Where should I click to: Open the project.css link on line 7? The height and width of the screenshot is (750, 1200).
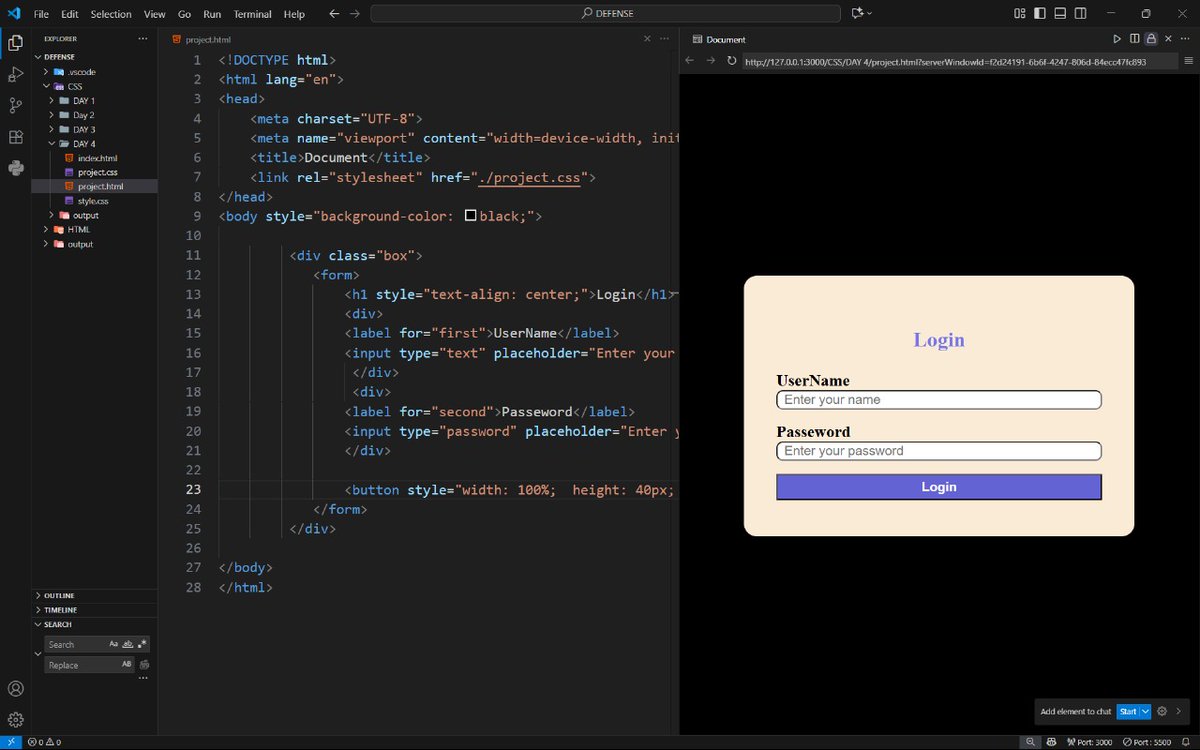pyautogui.click(x=531, y=177)
